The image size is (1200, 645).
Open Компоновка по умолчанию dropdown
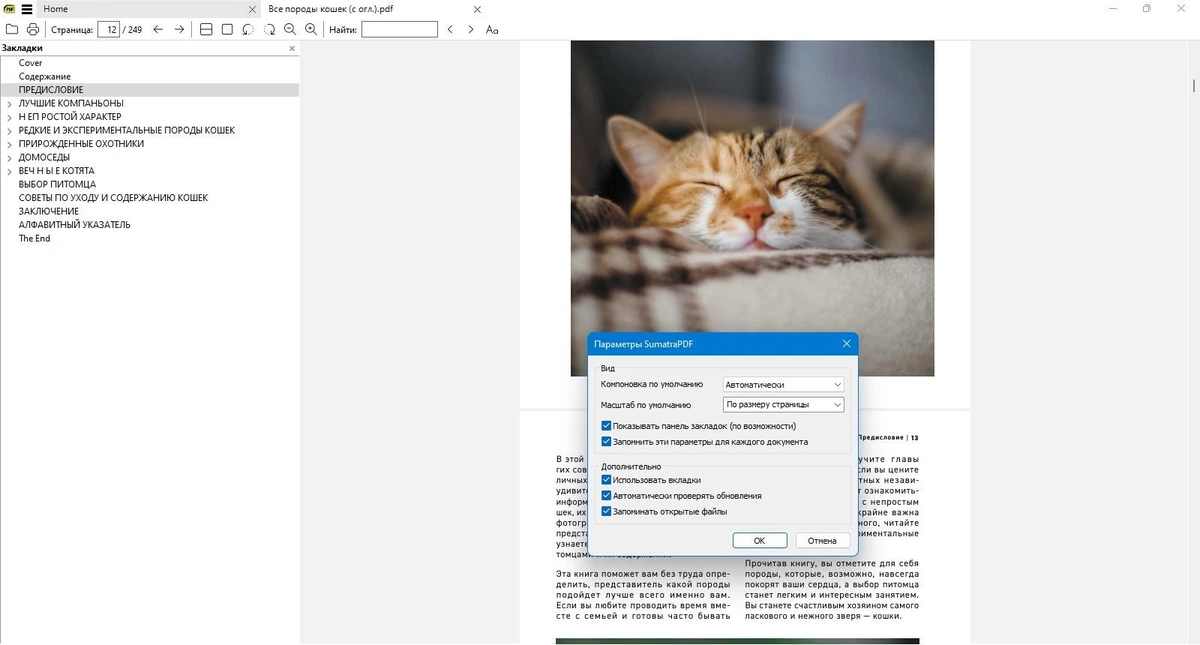[x=783, y=384]
